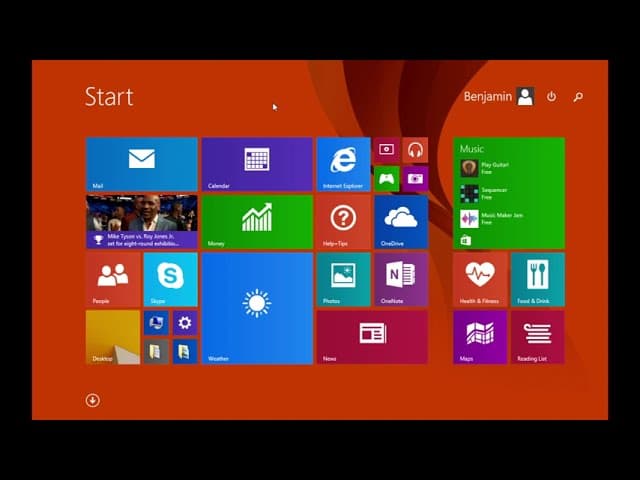Open the Food & Drink tile
The height and width of the screenshot is (480, 640).
pos(538,280)
